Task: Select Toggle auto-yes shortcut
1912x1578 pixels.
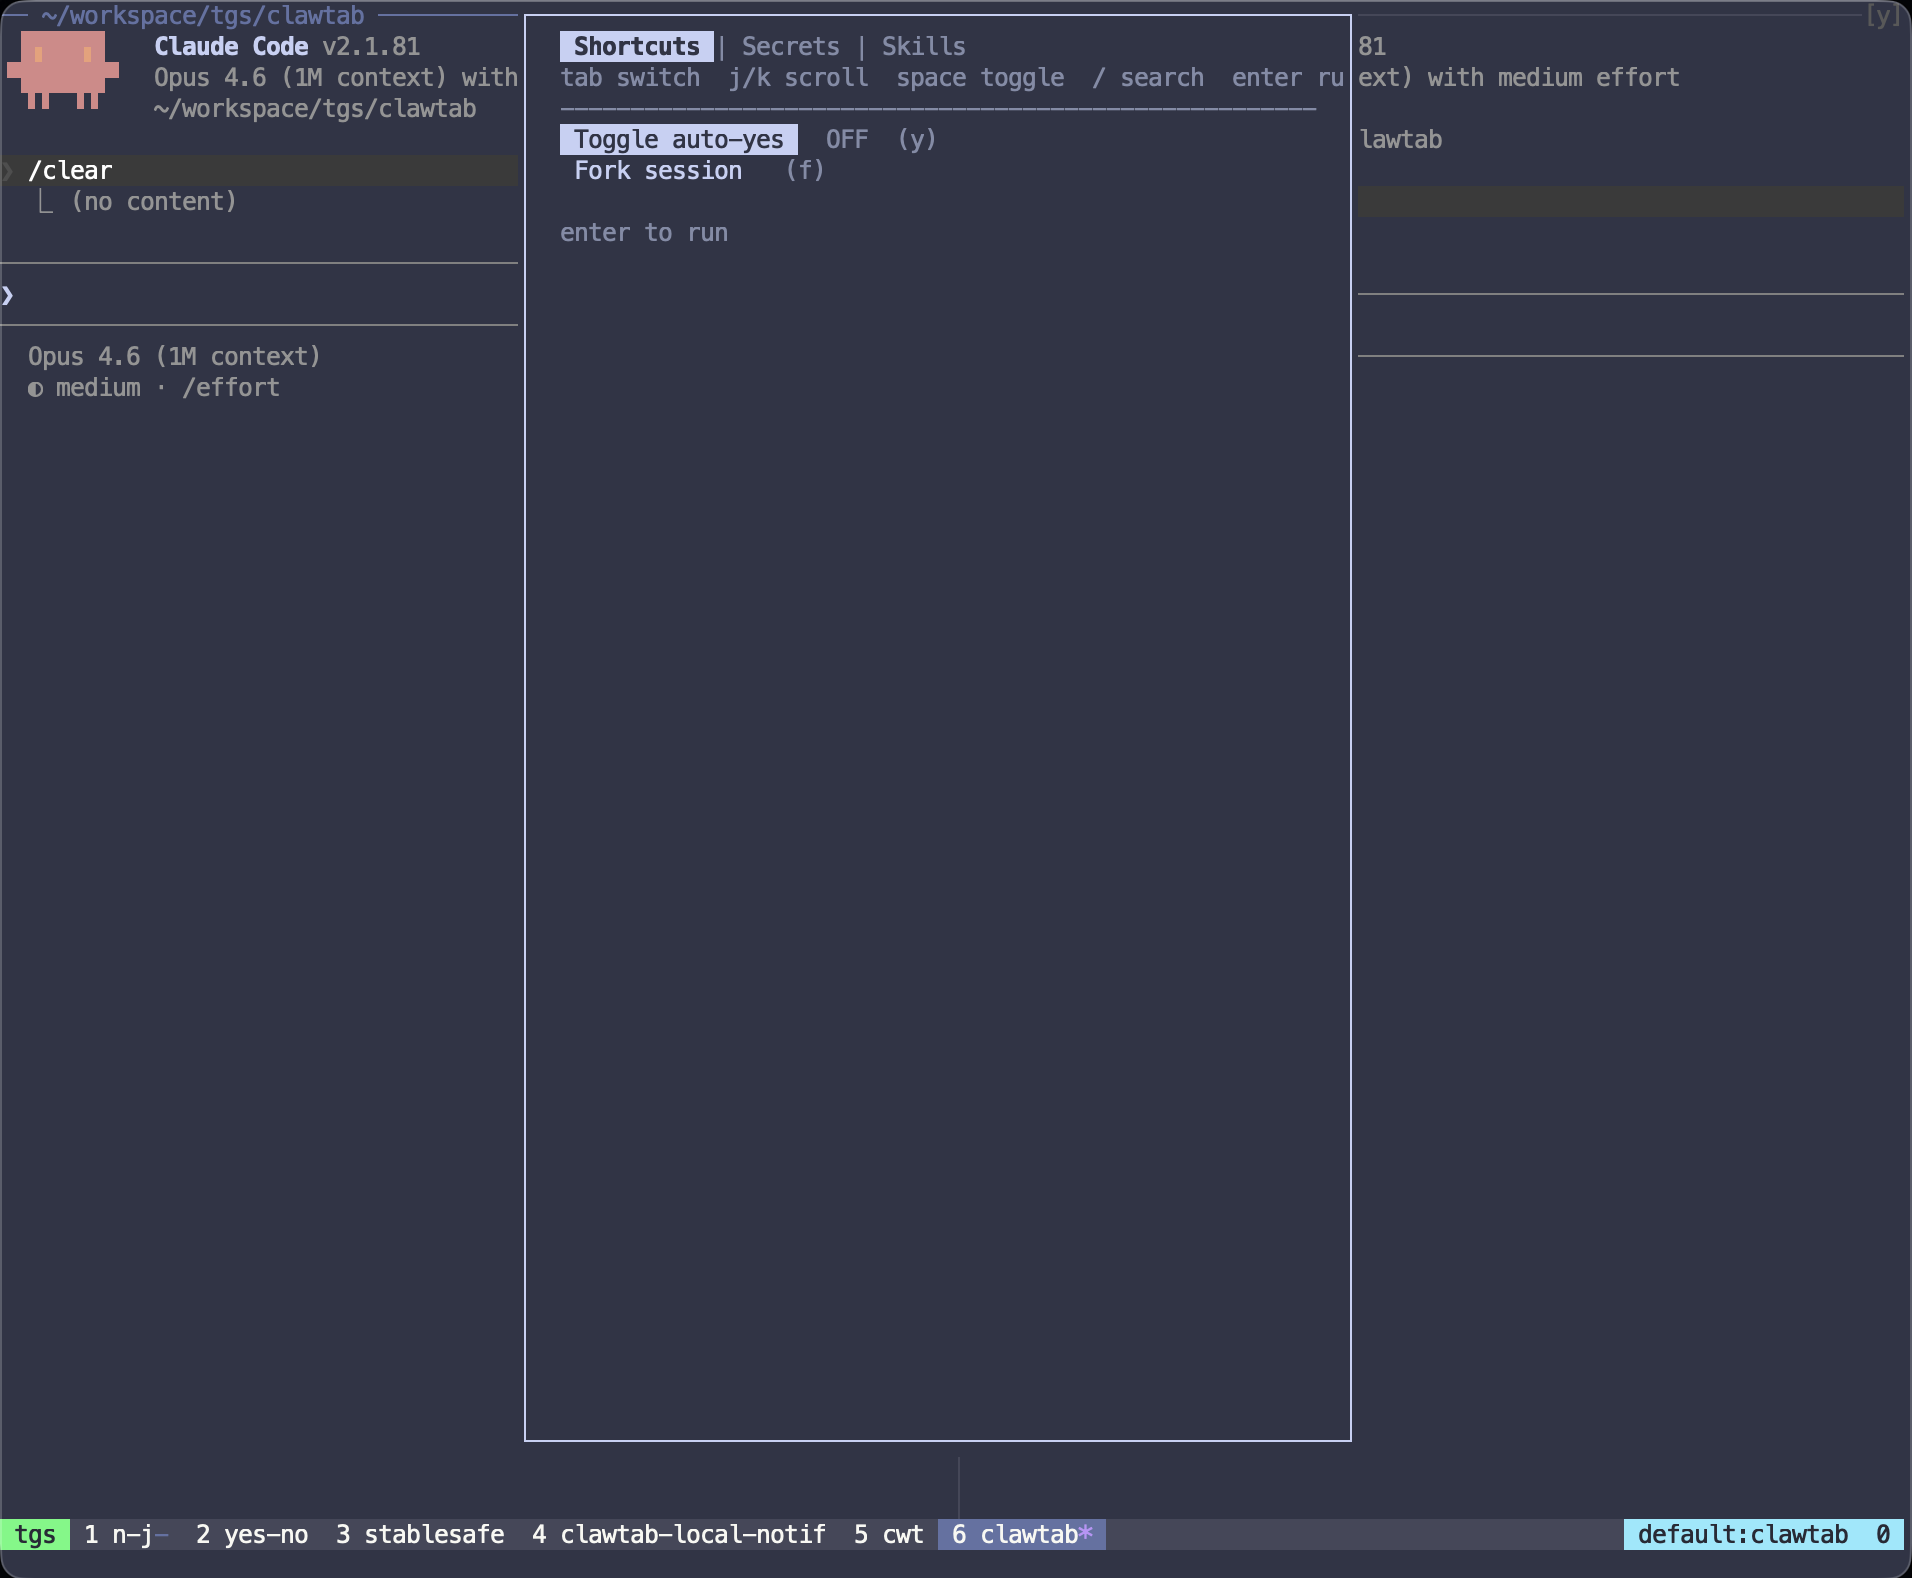Action: [678, 140]
